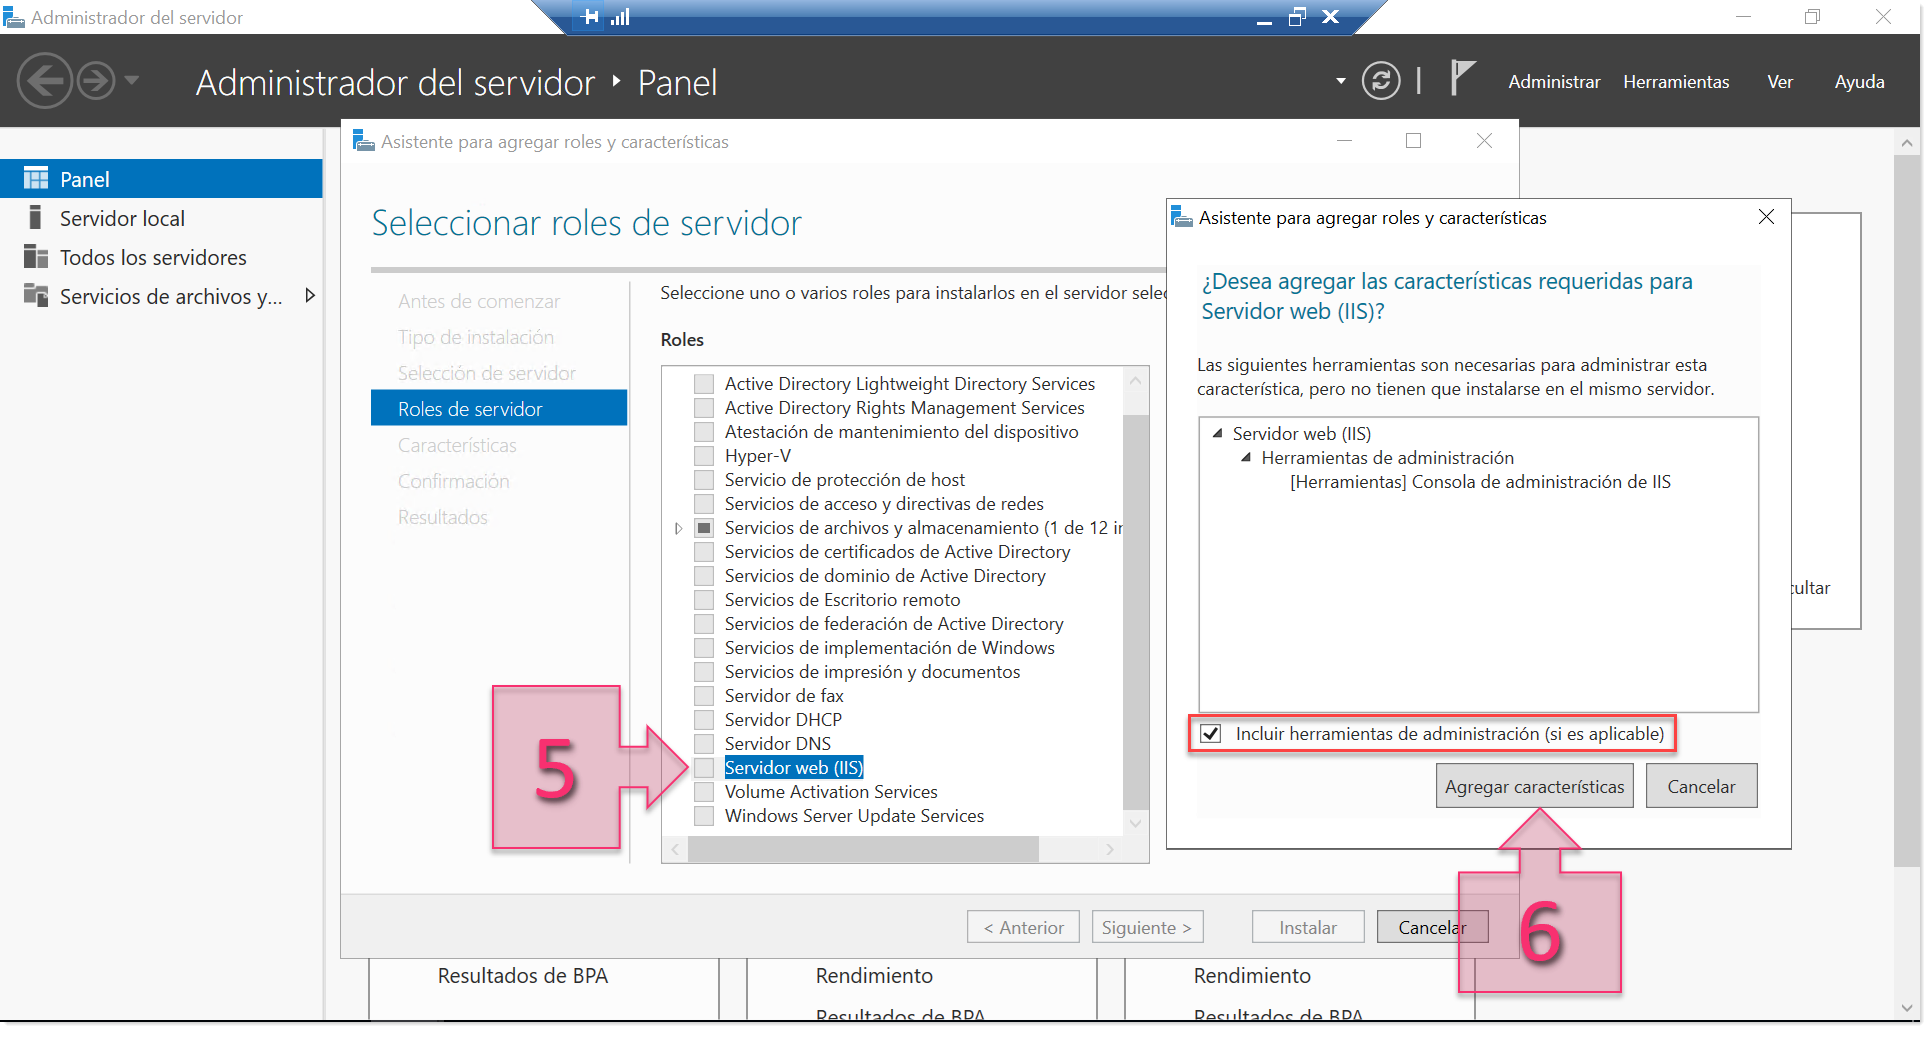The height and width of the screenshot is (1049, 1928).
Task: Open Servicios de archivos y almacenamiento sidebar entry
Action: [x=171, y=296]
